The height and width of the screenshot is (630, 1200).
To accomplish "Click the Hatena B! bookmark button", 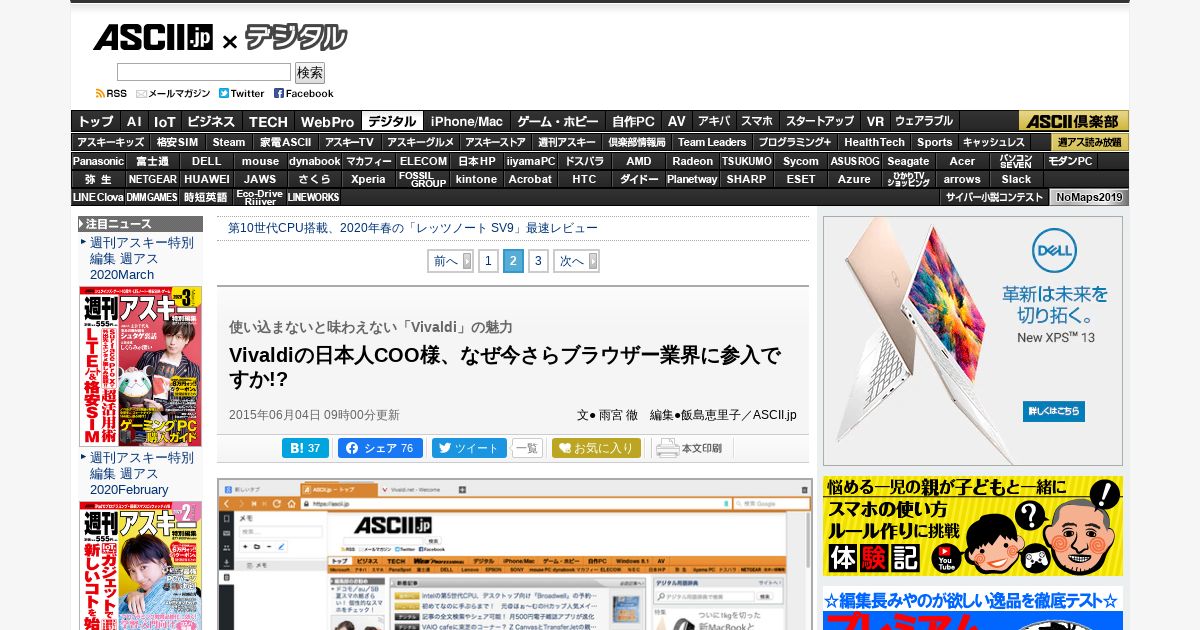I will pyautogui.click(x=305, y=448).
